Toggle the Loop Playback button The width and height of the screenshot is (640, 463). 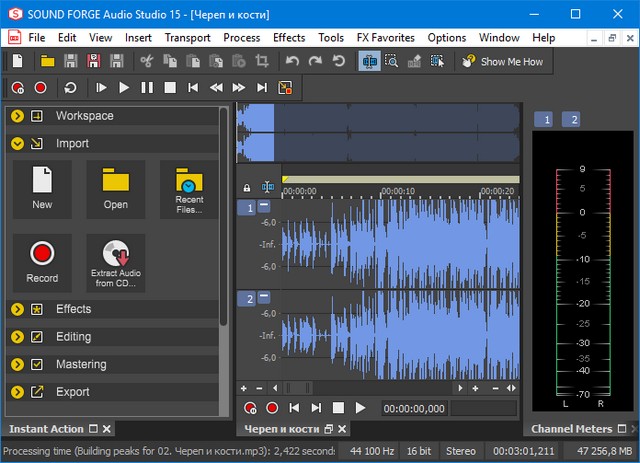click(x=71, y=88)
